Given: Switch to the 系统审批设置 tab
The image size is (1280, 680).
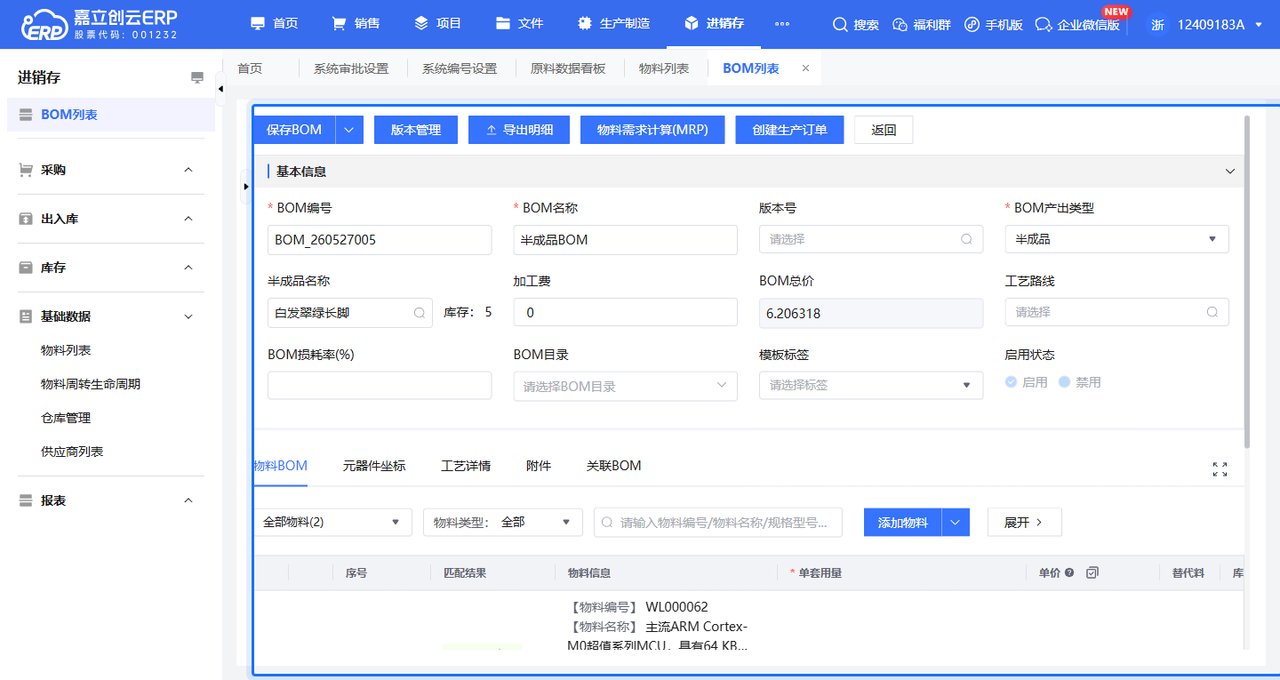Looking at the screenshot, I should pyautogui.click(x=350, y=69).
